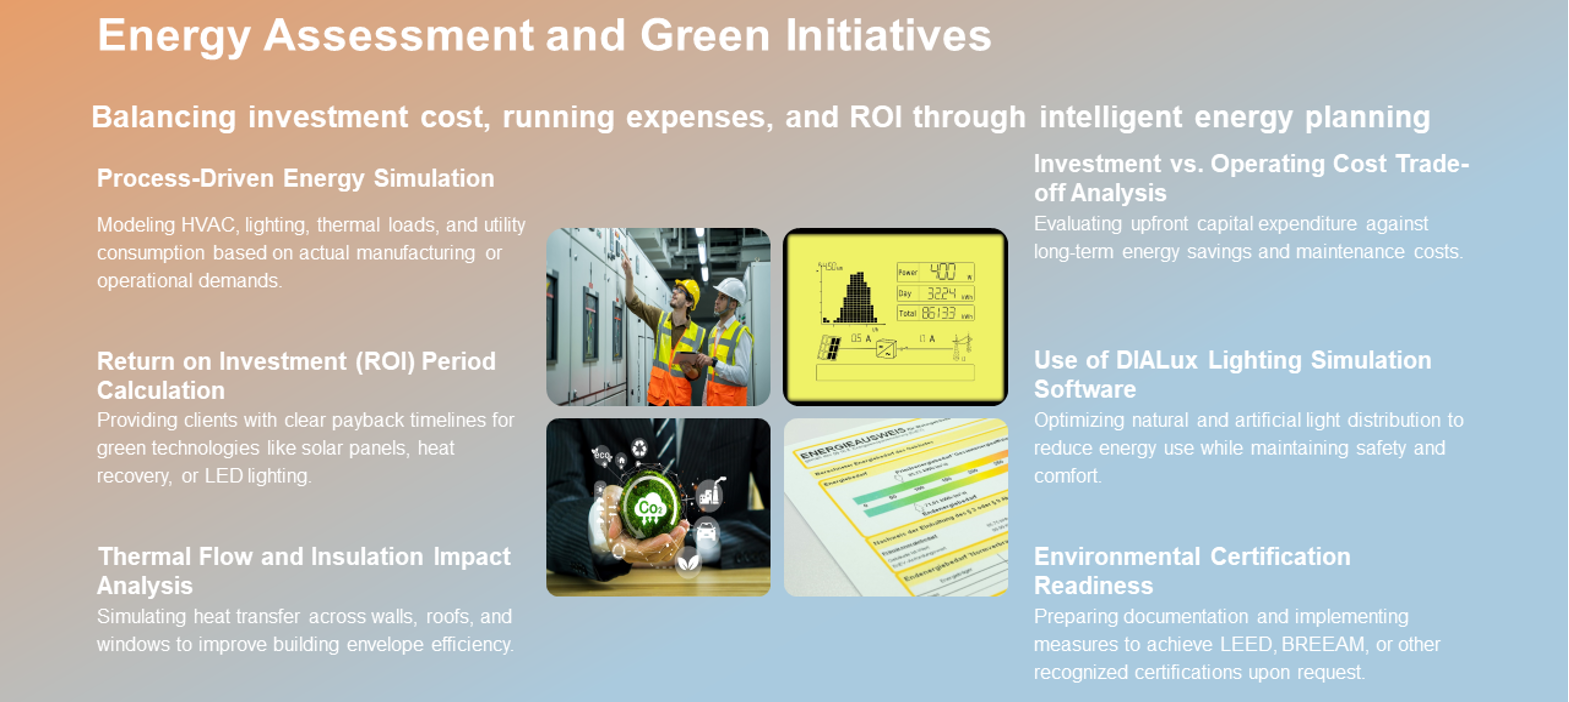The width and height of the screenshot is (1569, 702).
Task: Click the CO2 cloud icon in the globe
Action: click(x=651, y=507)
